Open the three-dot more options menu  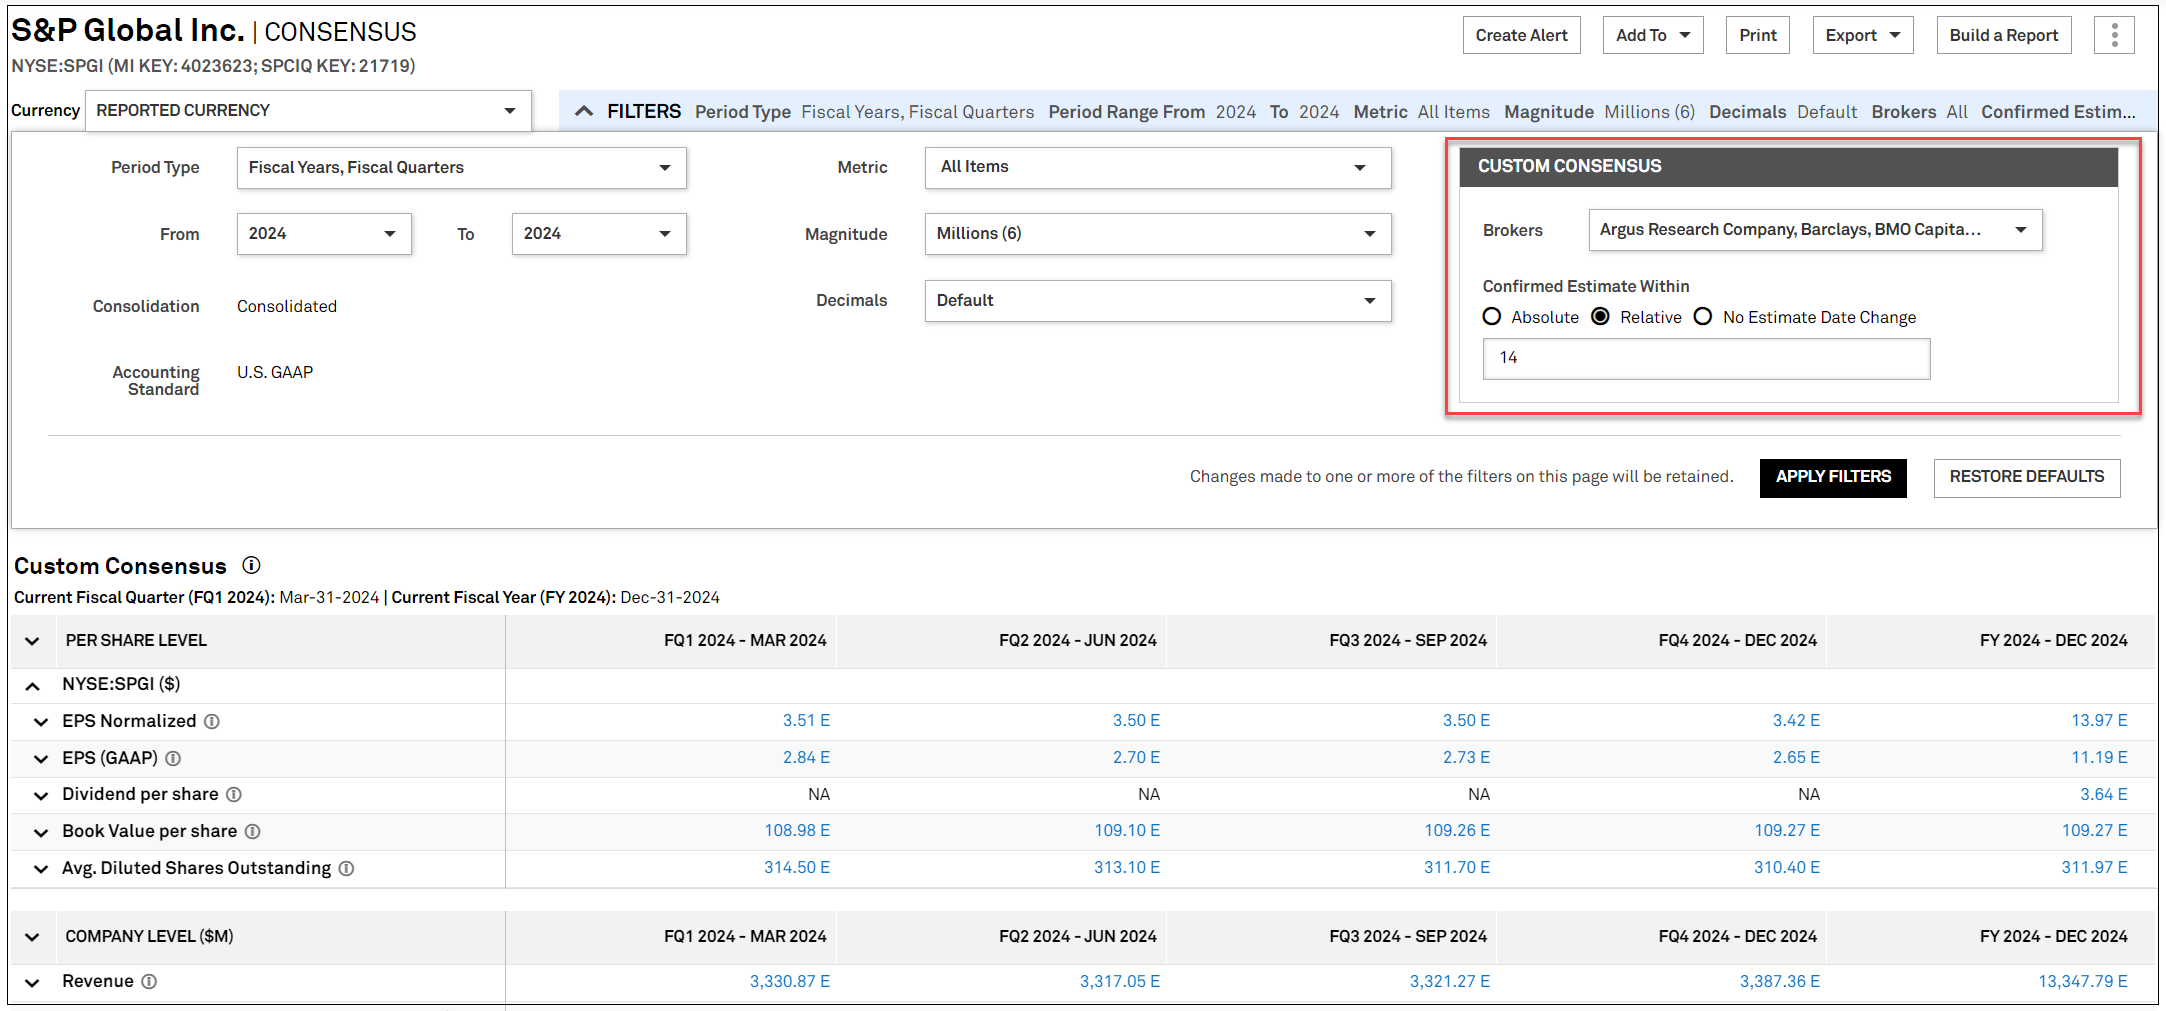(2114, 36)
